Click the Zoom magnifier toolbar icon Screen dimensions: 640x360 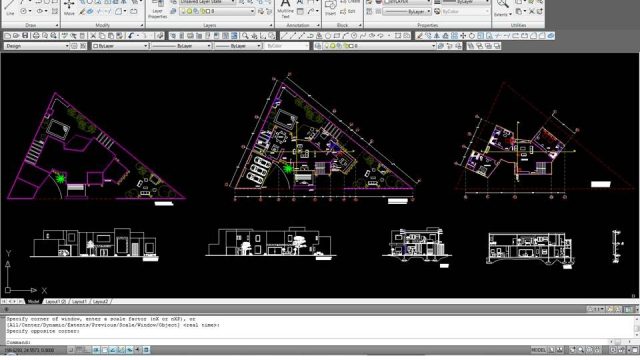[245, 36]
